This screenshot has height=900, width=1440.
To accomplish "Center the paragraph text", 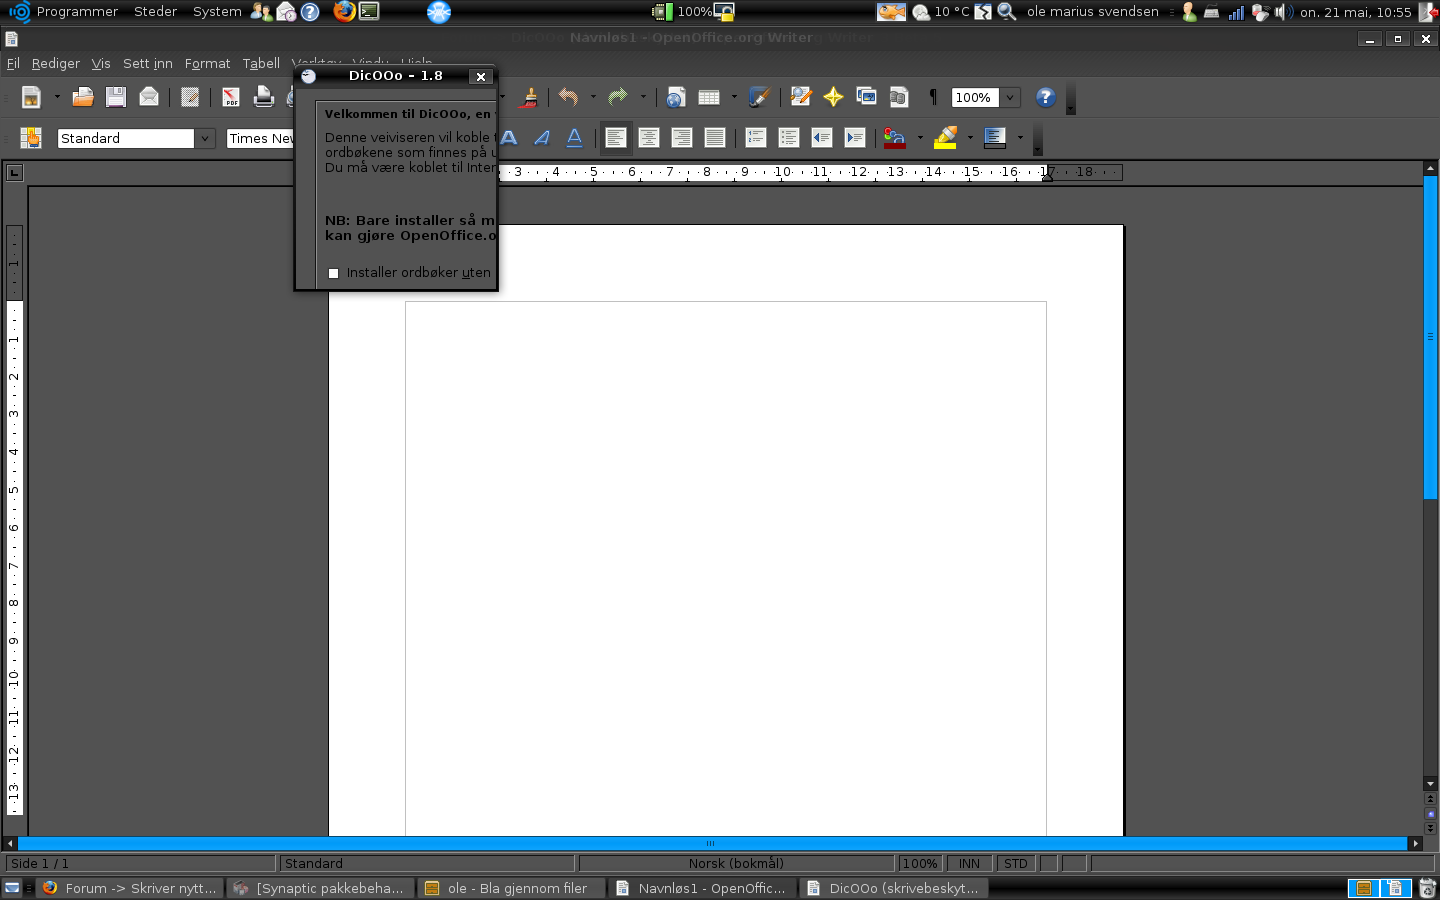I will (x=649, y=138).
